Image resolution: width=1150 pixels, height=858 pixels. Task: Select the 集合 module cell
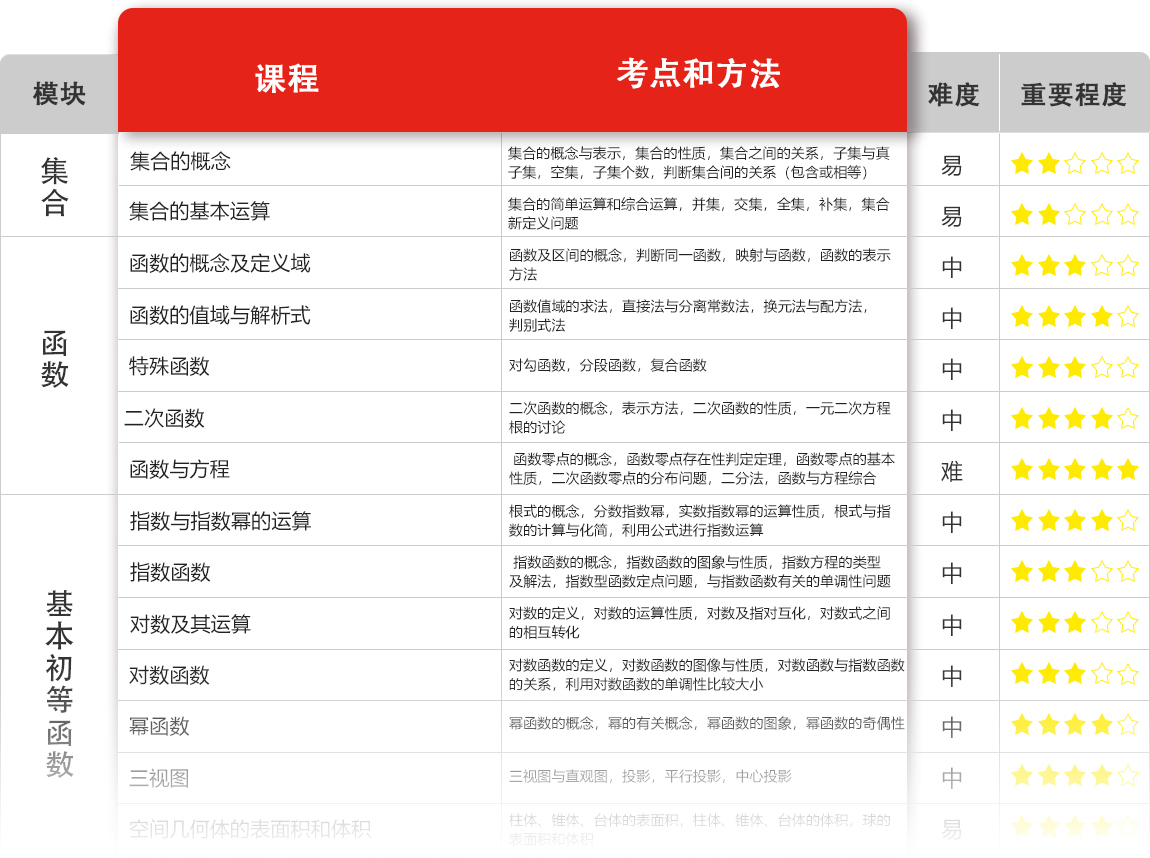(55, 186)
